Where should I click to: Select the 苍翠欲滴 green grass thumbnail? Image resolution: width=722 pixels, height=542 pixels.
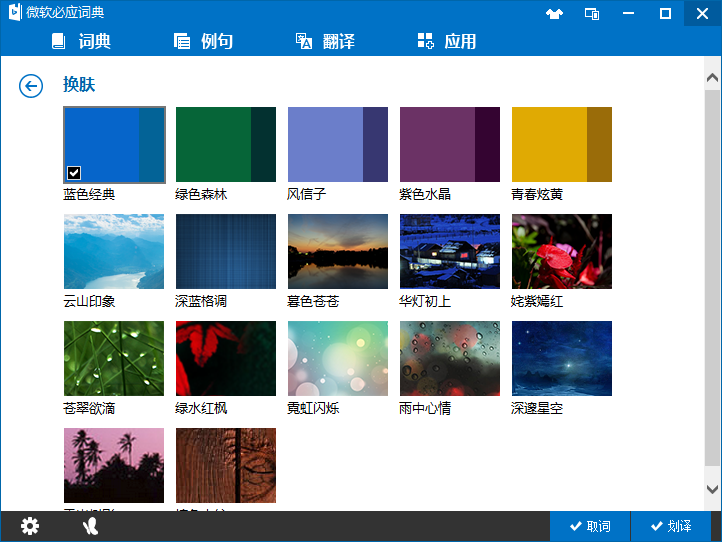point(114,358)
